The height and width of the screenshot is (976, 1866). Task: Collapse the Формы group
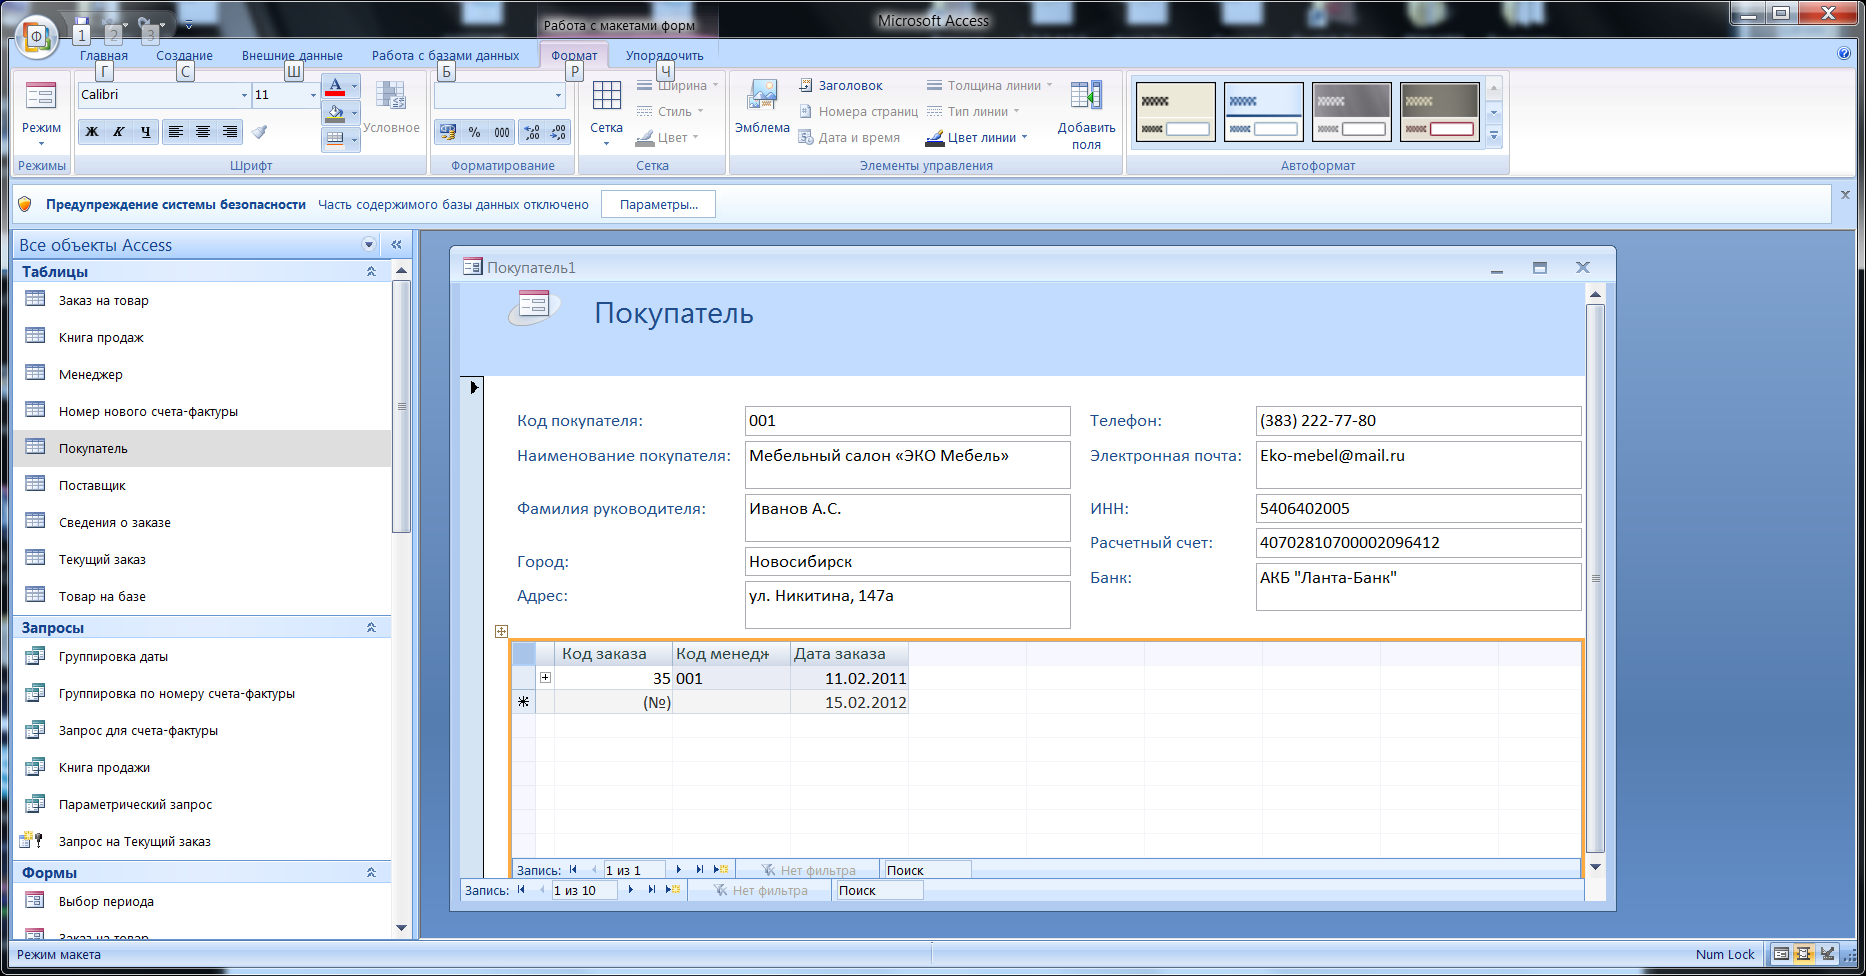pos(371,873)
